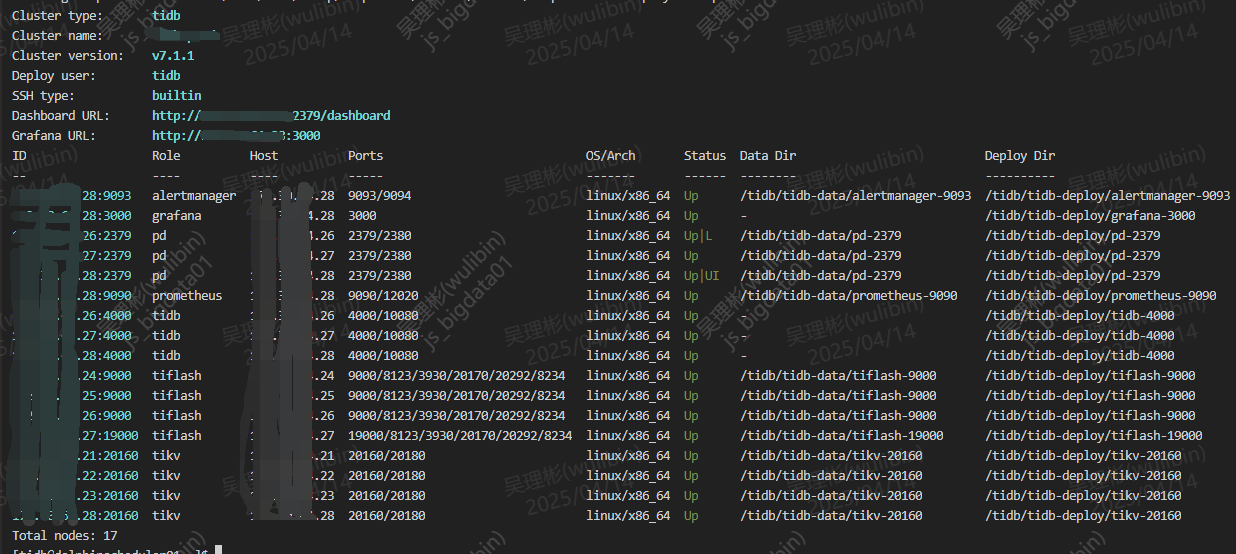
Task: Click the ID column header
Action: point(19,156)
